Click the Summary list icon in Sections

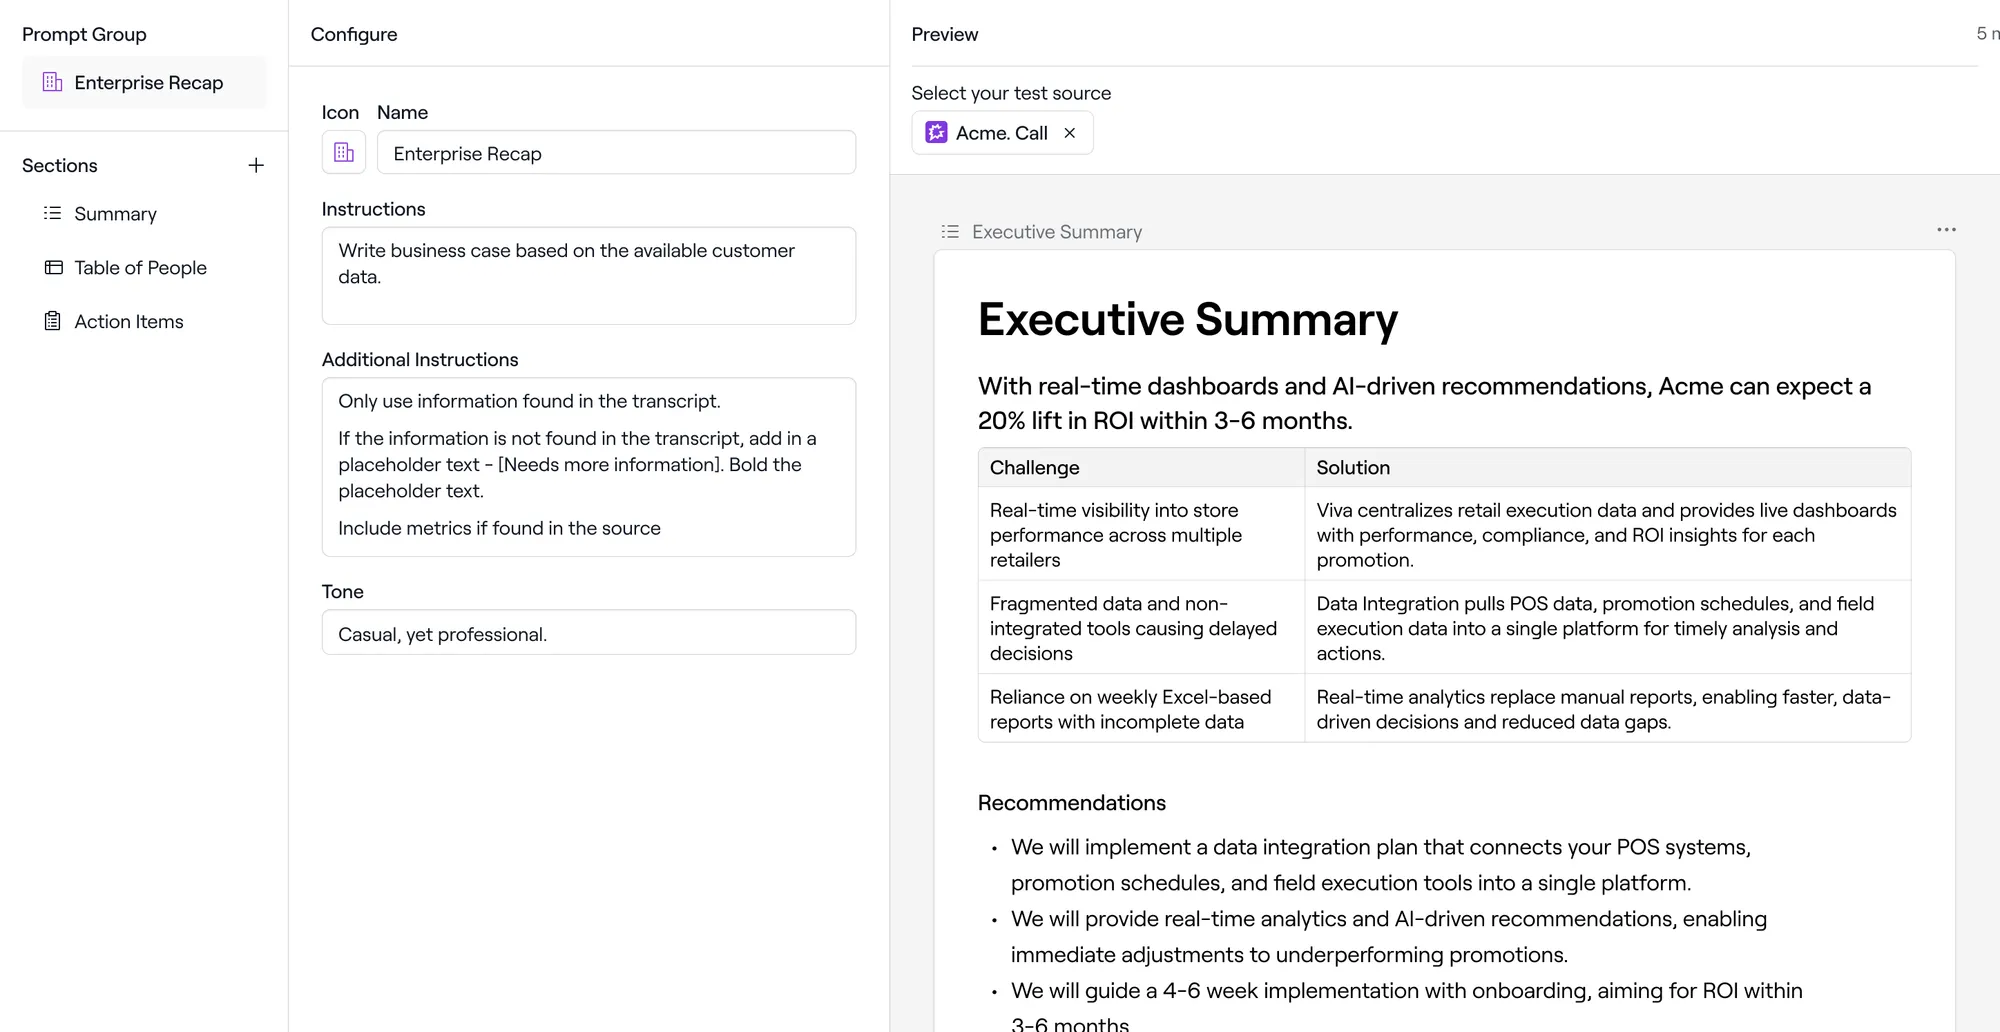(x=53, y=213)
